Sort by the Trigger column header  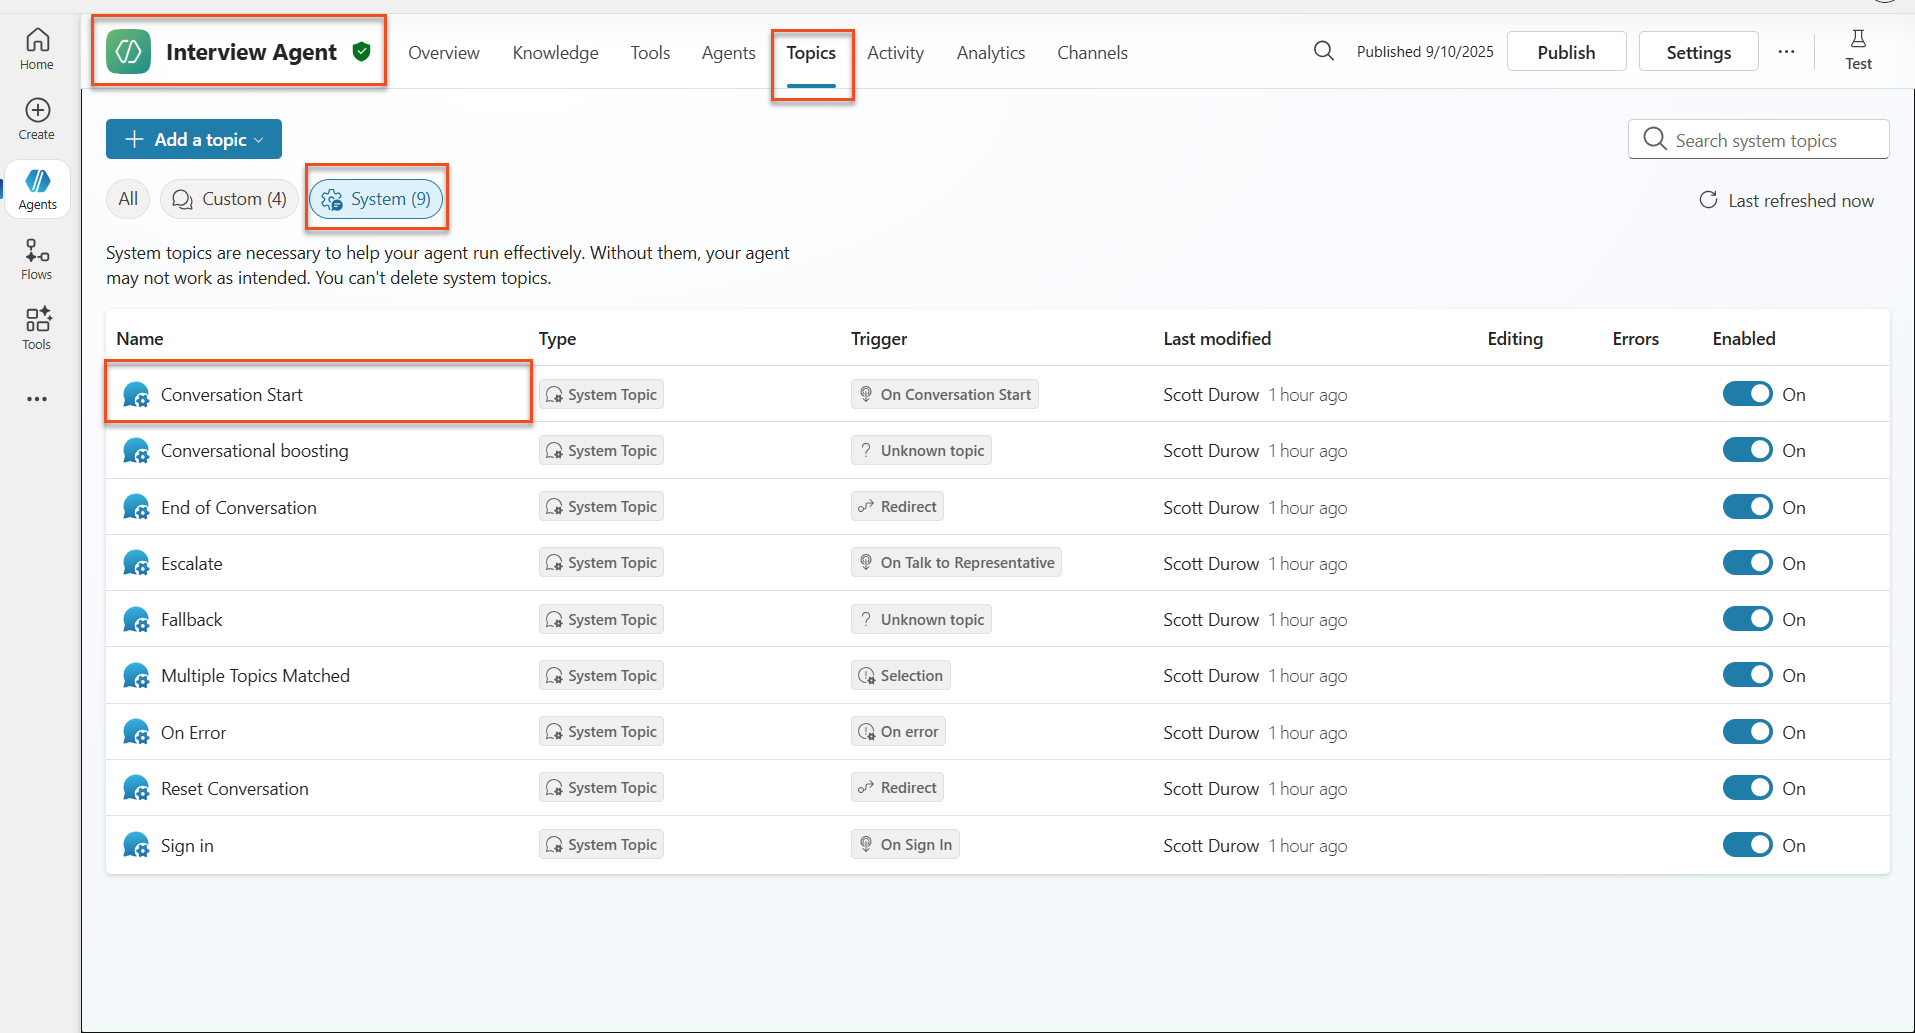[879, 339]
